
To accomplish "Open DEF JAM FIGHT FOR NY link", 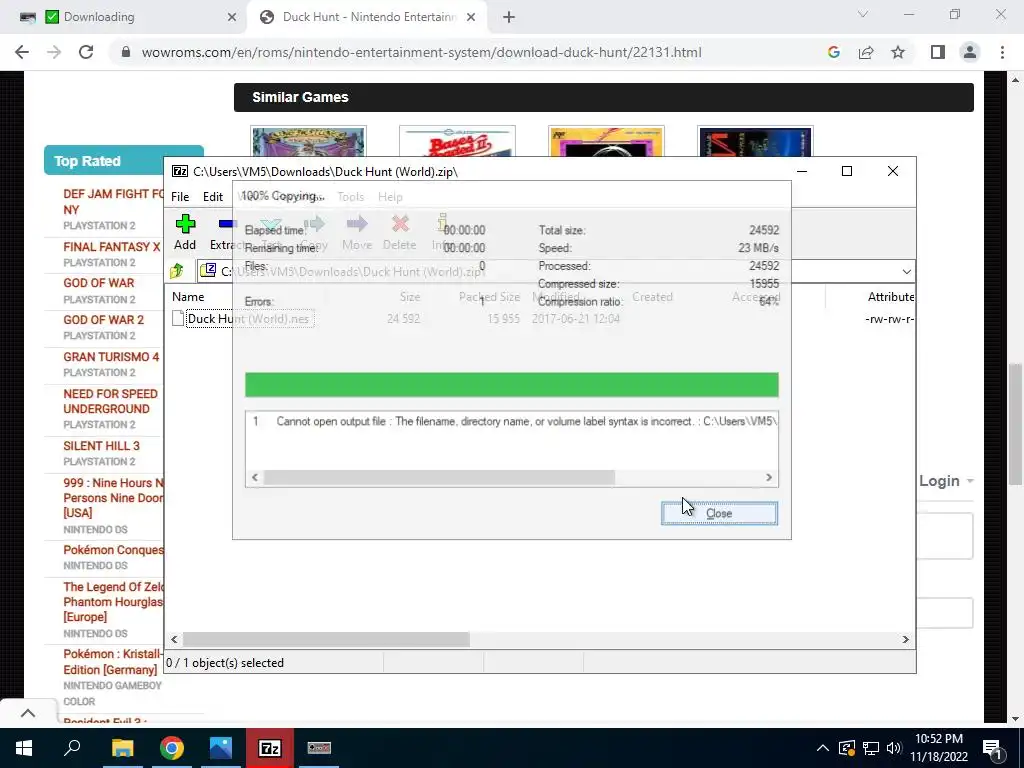I will (112, 202).
